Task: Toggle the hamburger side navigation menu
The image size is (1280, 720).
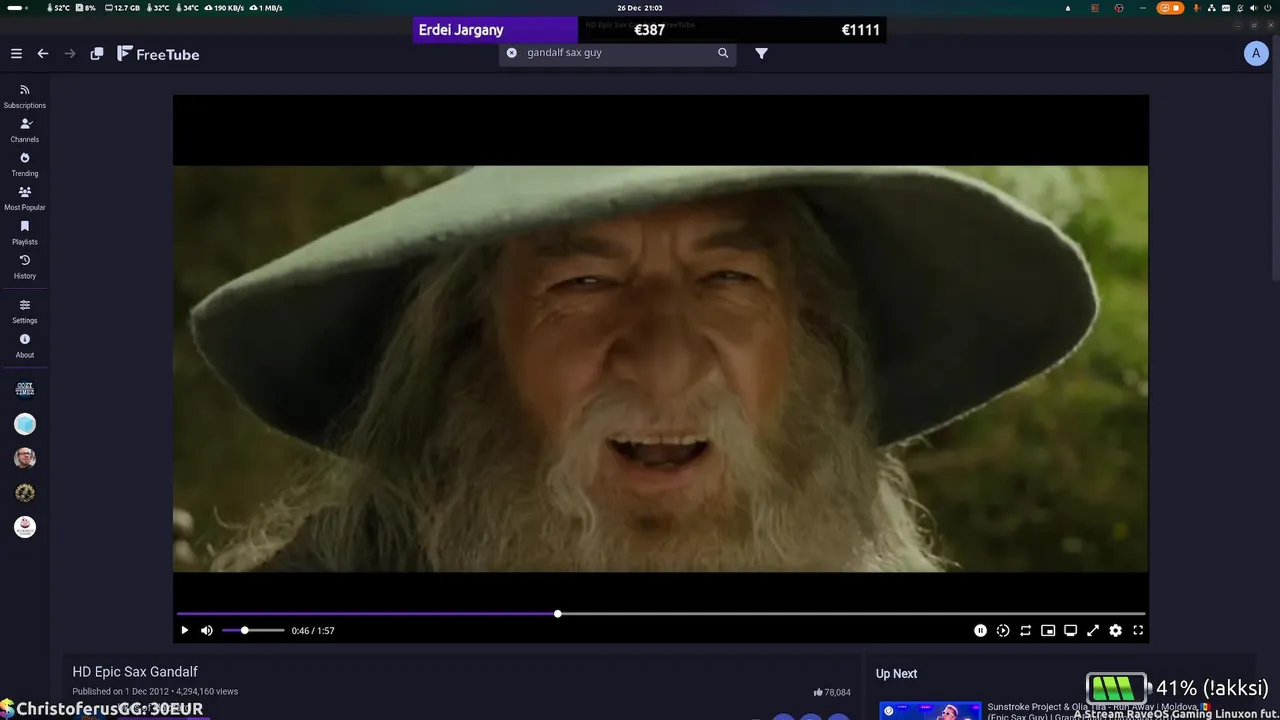Action: coord(16,54)
